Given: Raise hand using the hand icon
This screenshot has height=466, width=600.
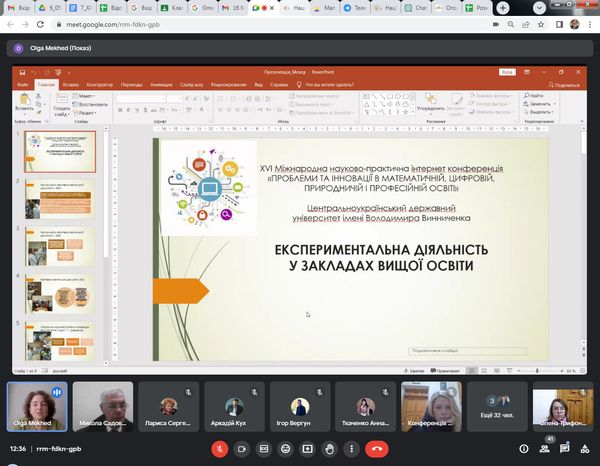Looking at the screenshot, I should click(x=329, y=450).
